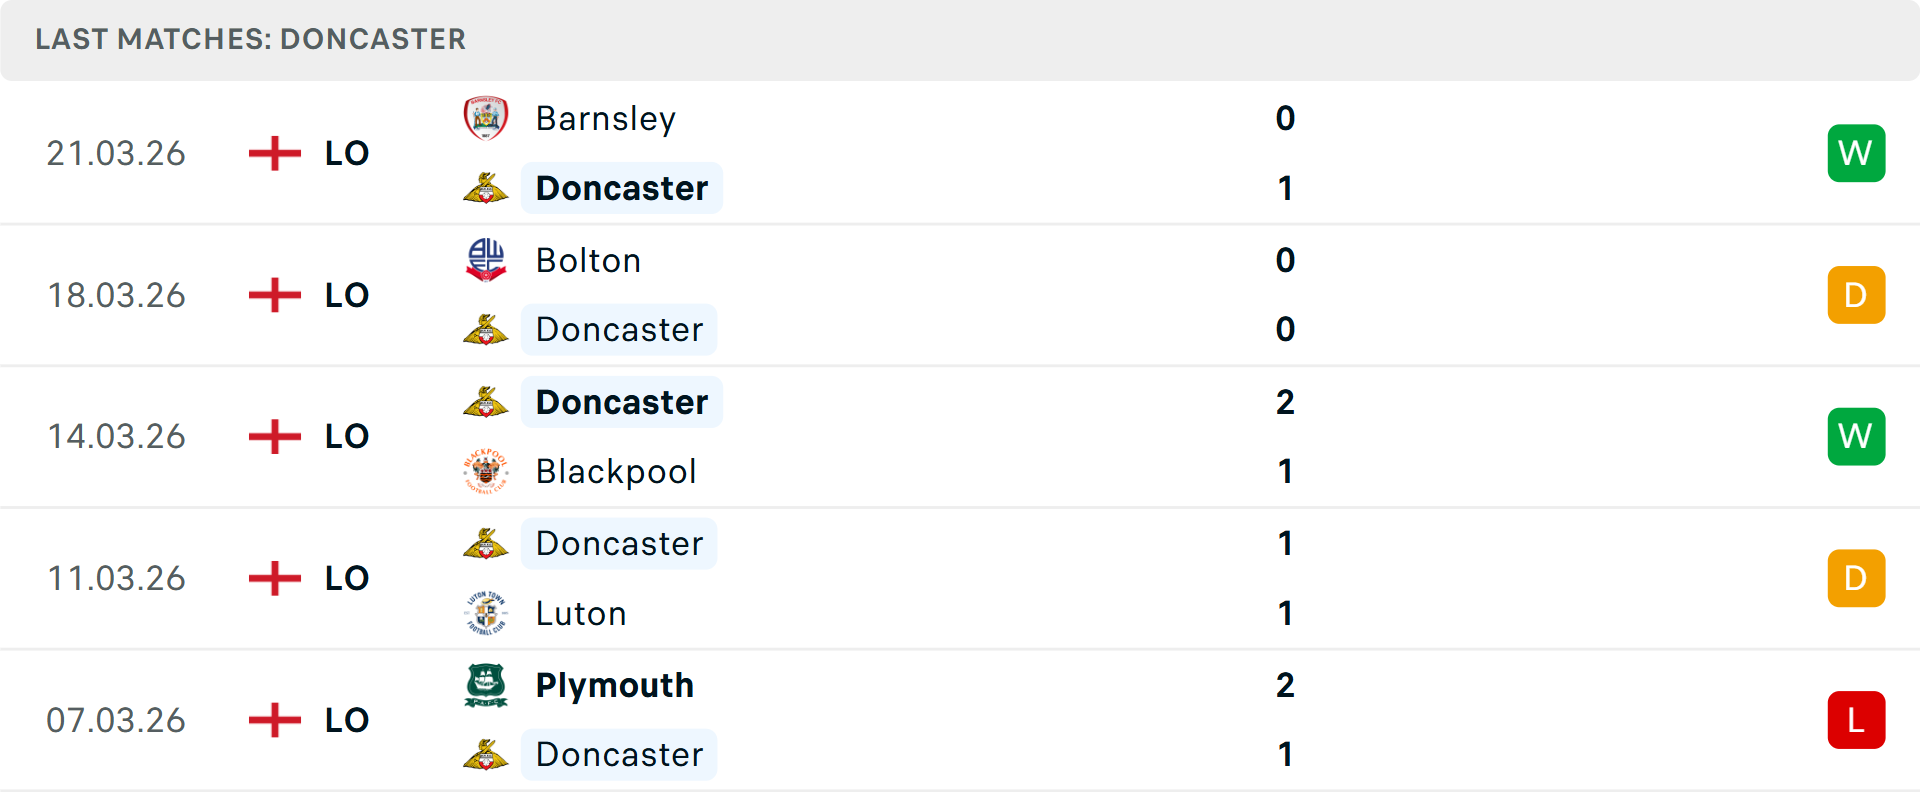Click England flag on 18.03.26 match
Image resolution: width=1920 pixels, height=792 pixels.
[274, 295]
